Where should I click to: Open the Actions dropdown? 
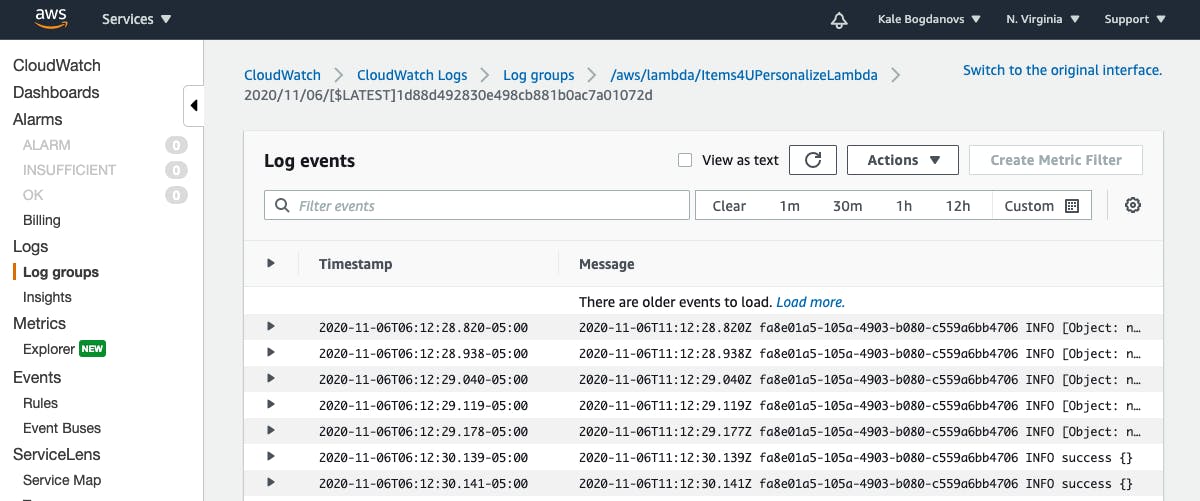[903, 160]
